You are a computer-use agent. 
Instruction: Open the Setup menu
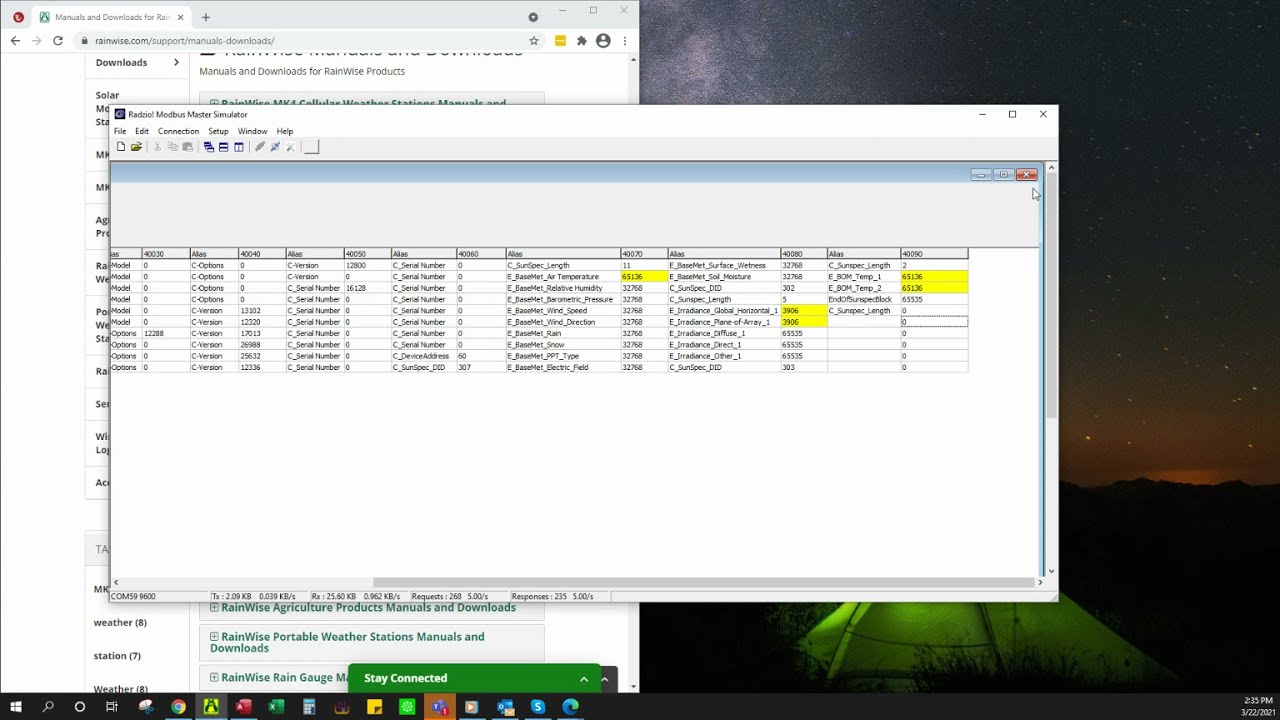(x=218, y=131)
